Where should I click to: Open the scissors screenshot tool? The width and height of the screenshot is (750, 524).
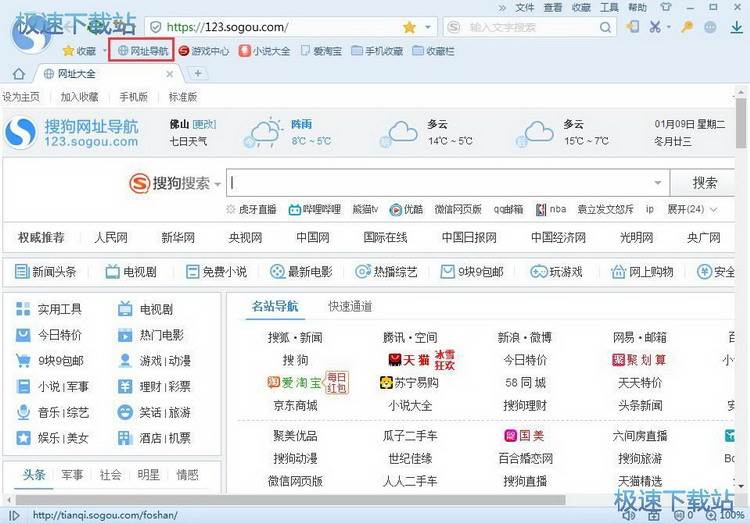coord(655,27)
